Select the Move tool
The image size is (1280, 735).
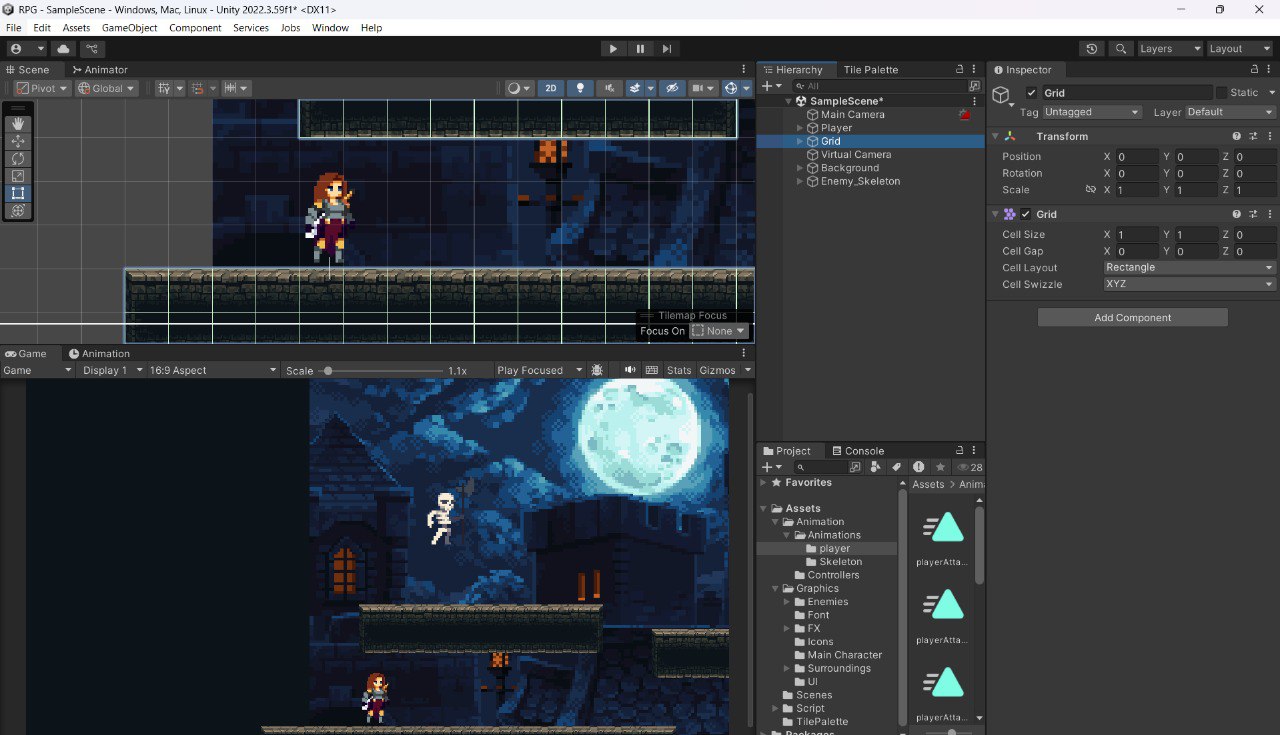17,141
